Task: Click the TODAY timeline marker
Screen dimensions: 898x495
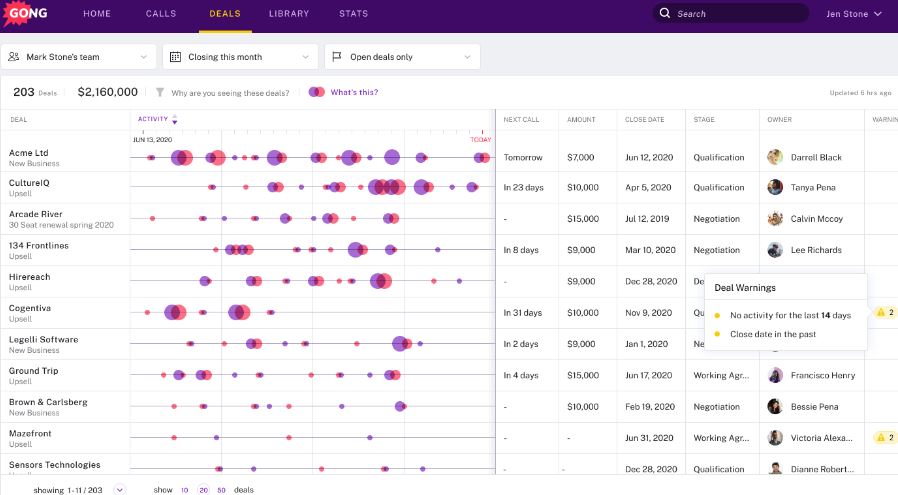Action: [480, 139]
